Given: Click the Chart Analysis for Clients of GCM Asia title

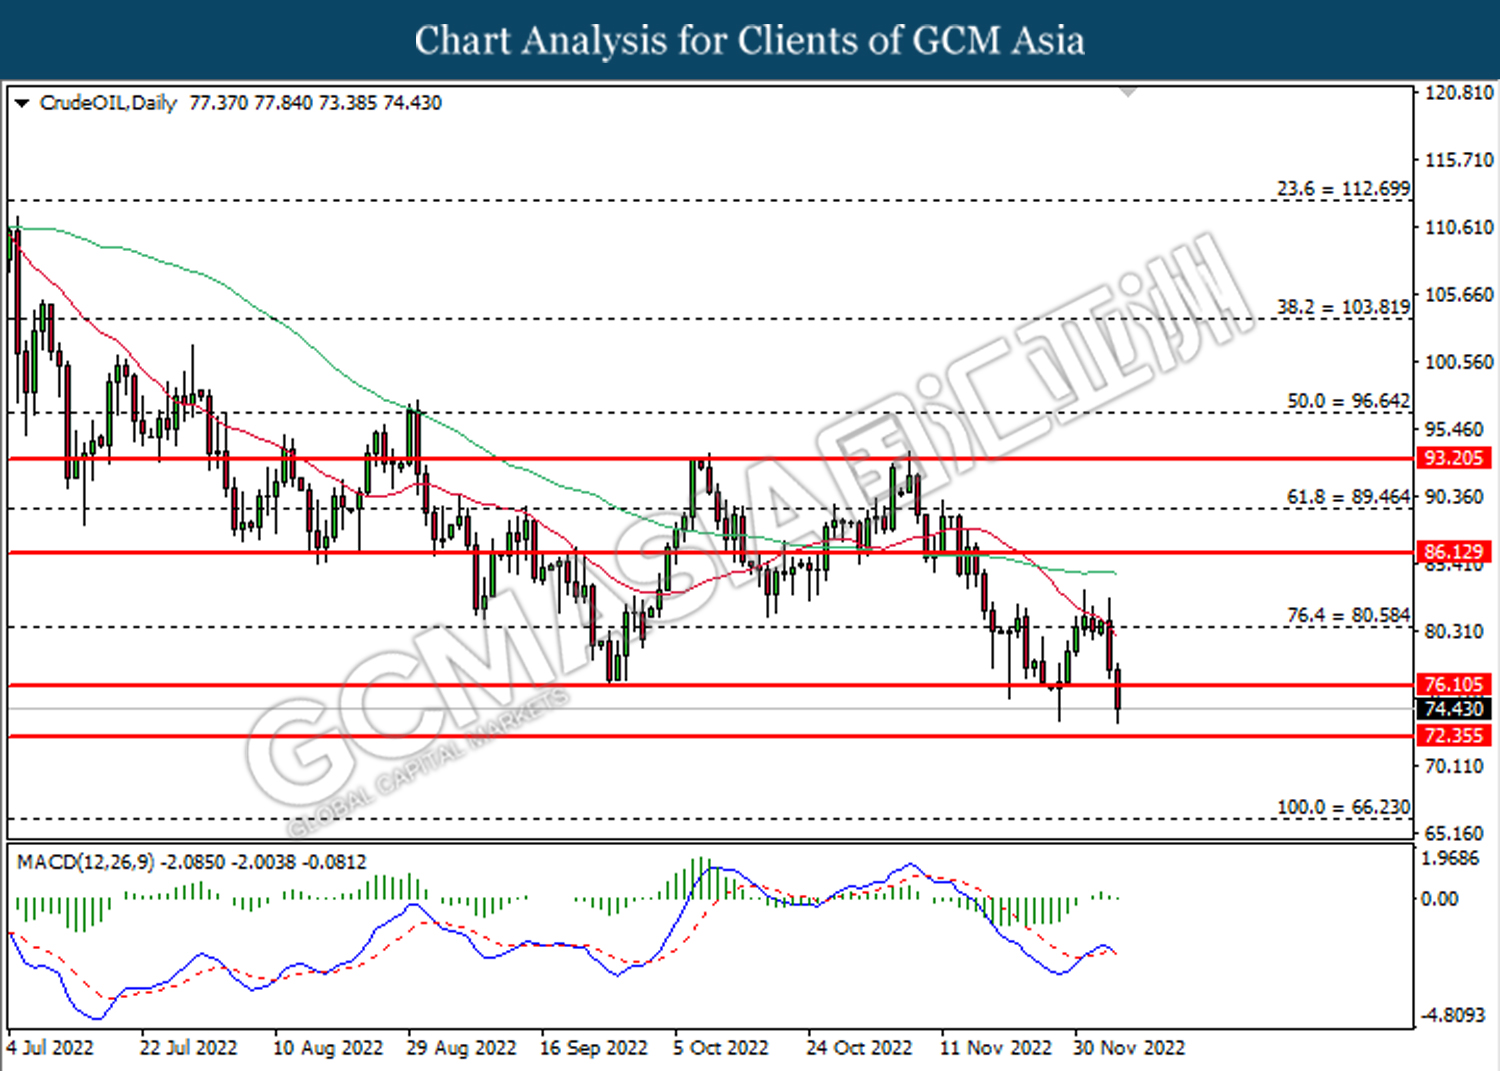Looking at the screenshot, I should [x=750, y=41].
